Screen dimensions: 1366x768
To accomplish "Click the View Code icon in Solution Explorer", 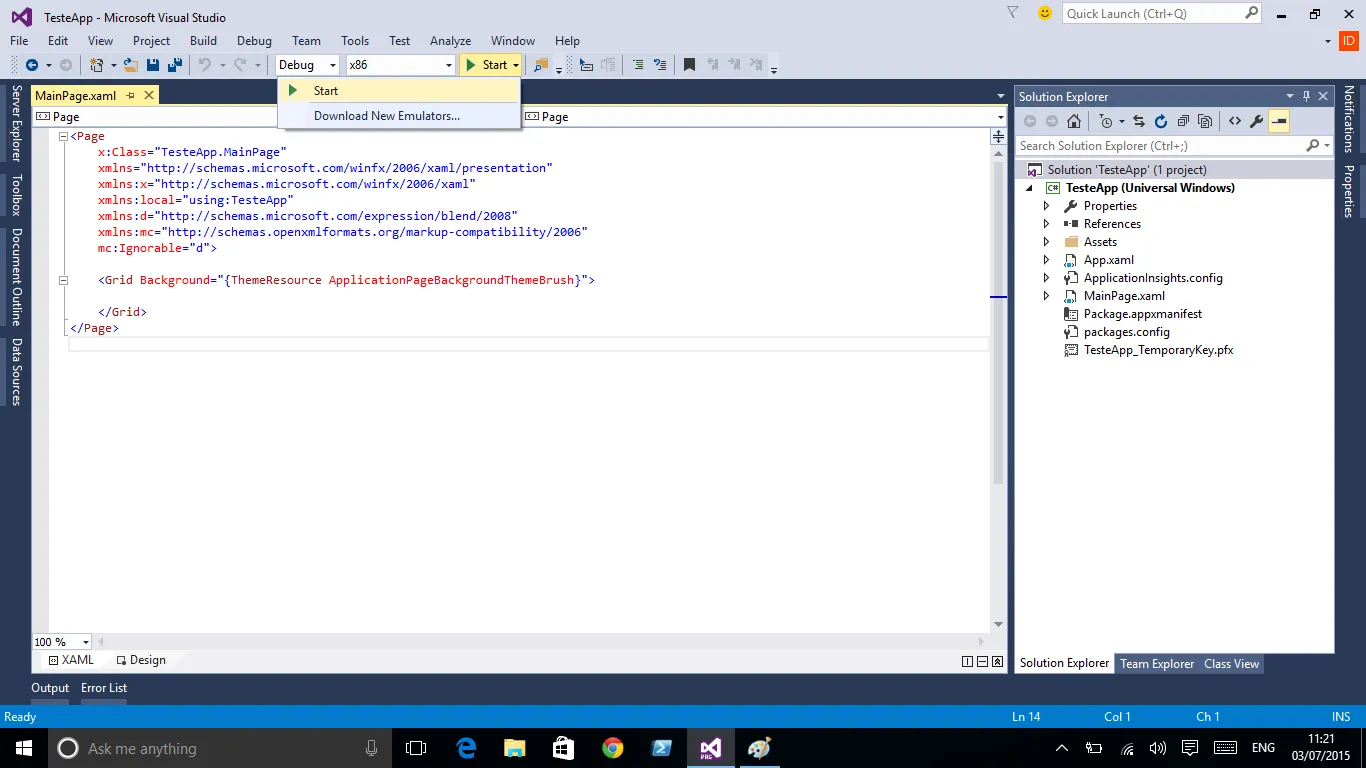I will (x=1235, y=121).
